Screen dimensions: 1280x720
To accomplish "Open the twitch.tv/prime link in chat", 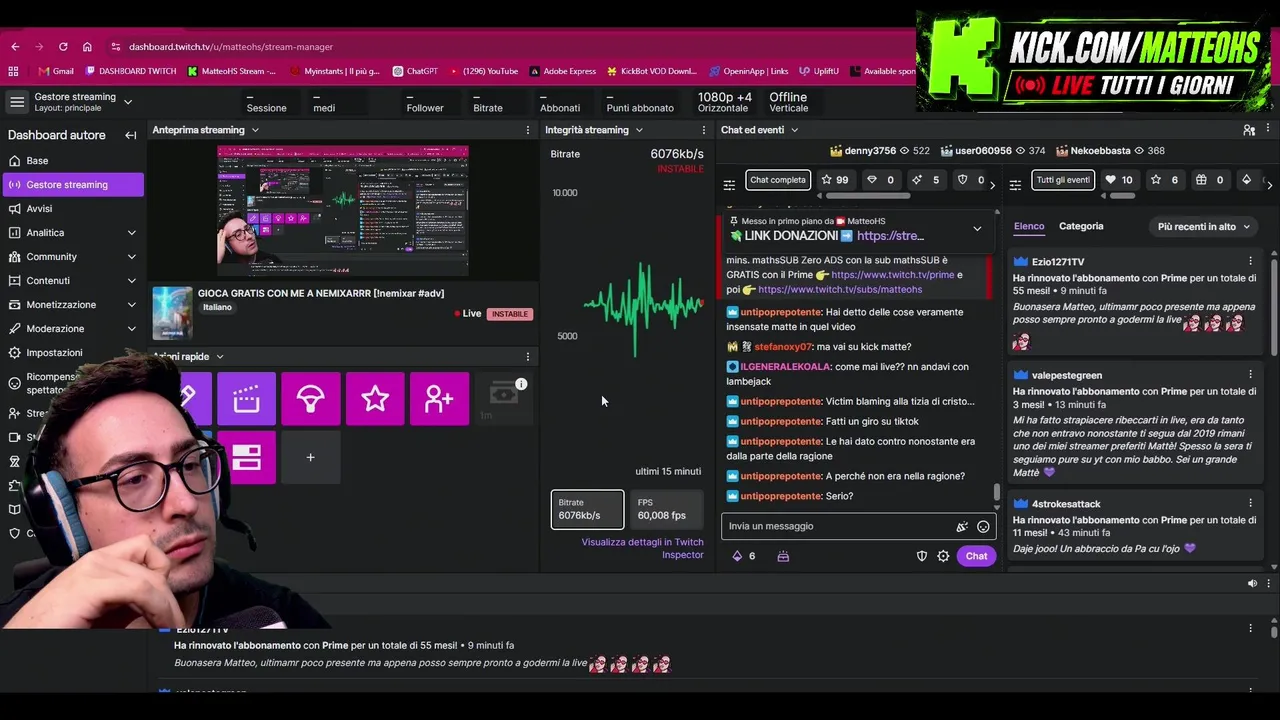I will (892, 275).
